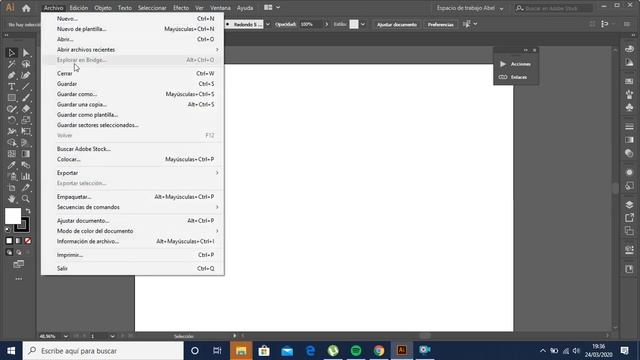This screenshot has width=640, height=360.
Task: Open the Stroke panel lines icon
Action: (x=629, y=127)
